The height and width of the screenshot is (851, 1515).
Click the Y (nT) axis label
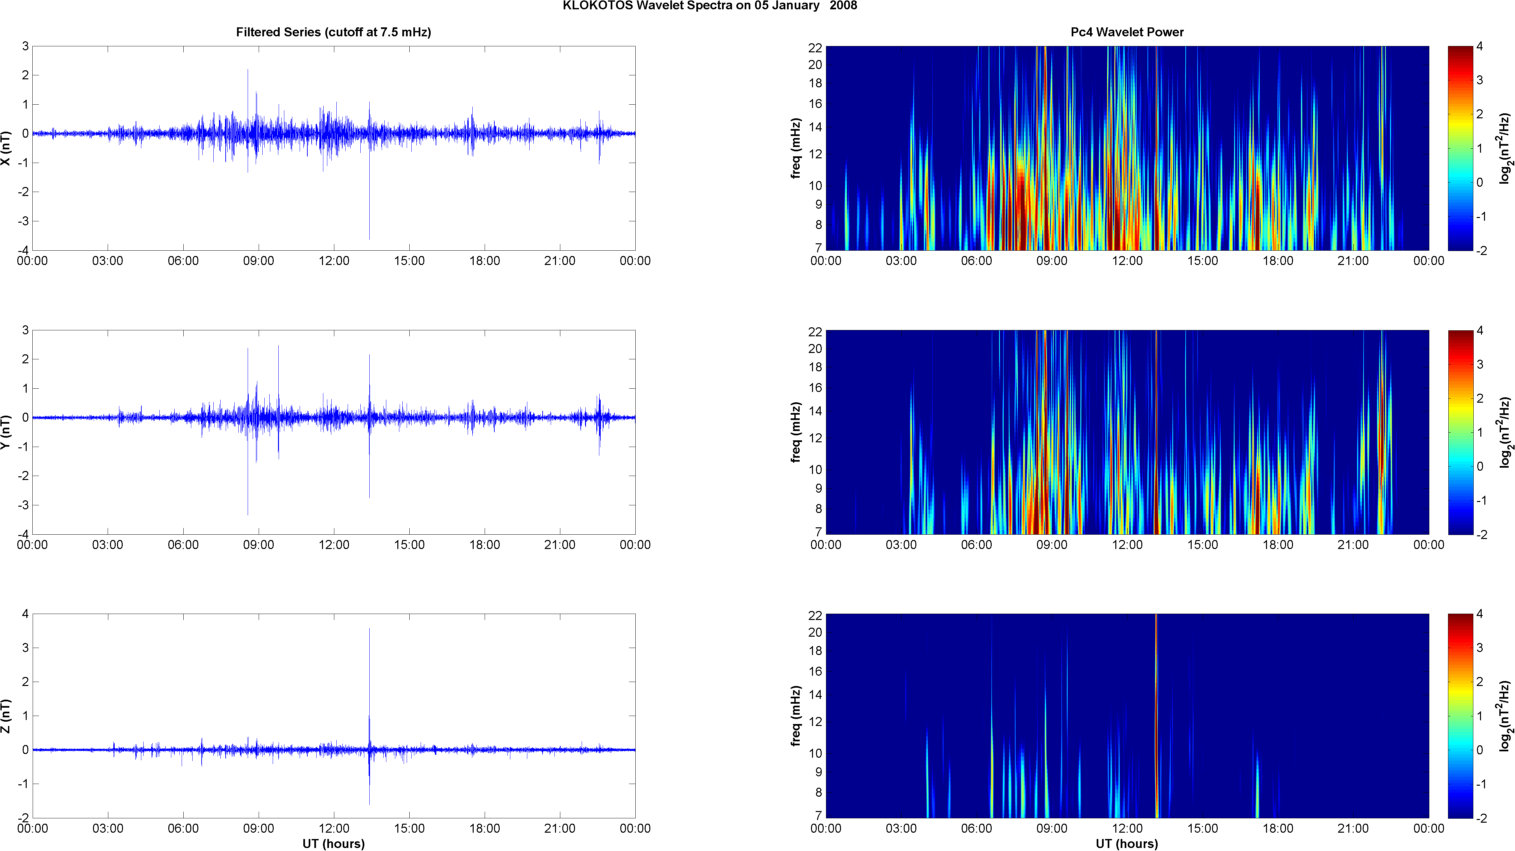point(6,432)
